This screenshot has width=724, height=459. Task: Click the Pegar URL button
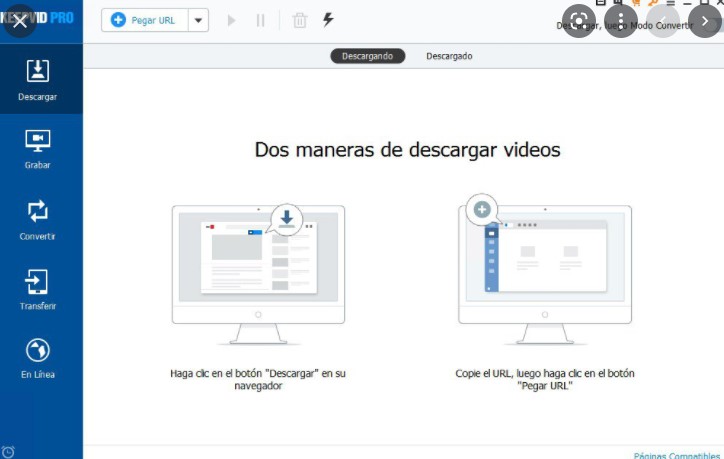point(145,20)
